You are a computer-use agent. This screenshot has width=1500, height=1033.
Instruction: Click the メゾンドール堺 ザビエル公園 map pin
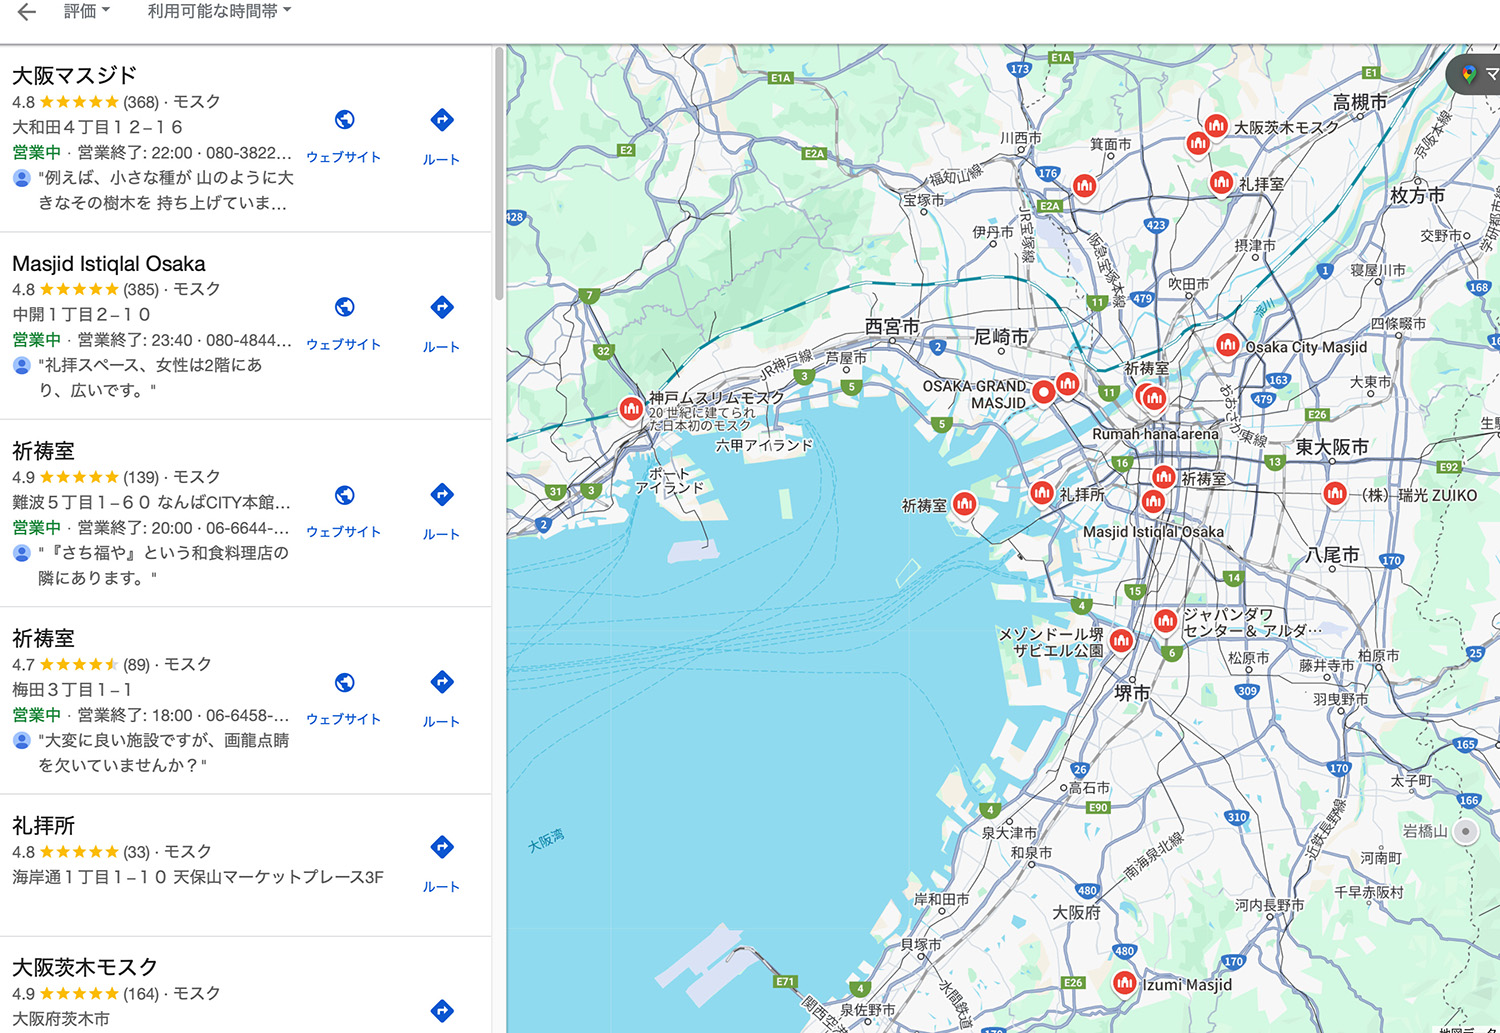pos(1121,640)
